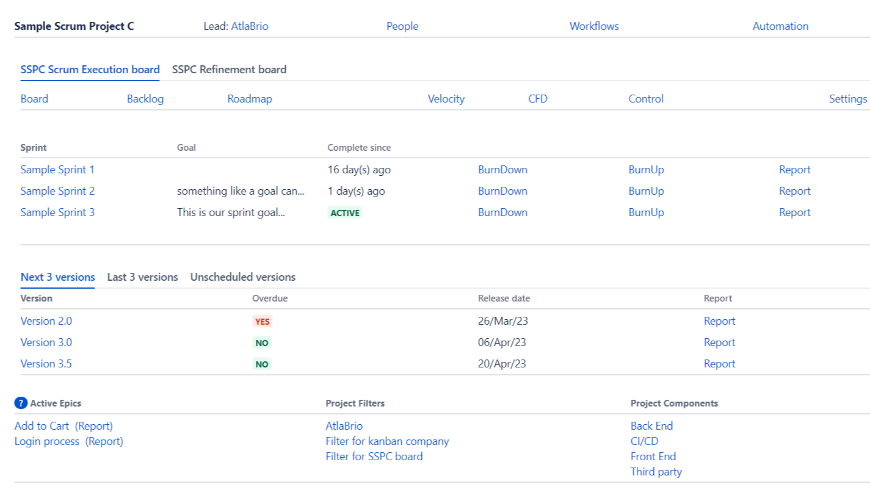View the CFD chart
870x495 pixels.
coord(538,99)
